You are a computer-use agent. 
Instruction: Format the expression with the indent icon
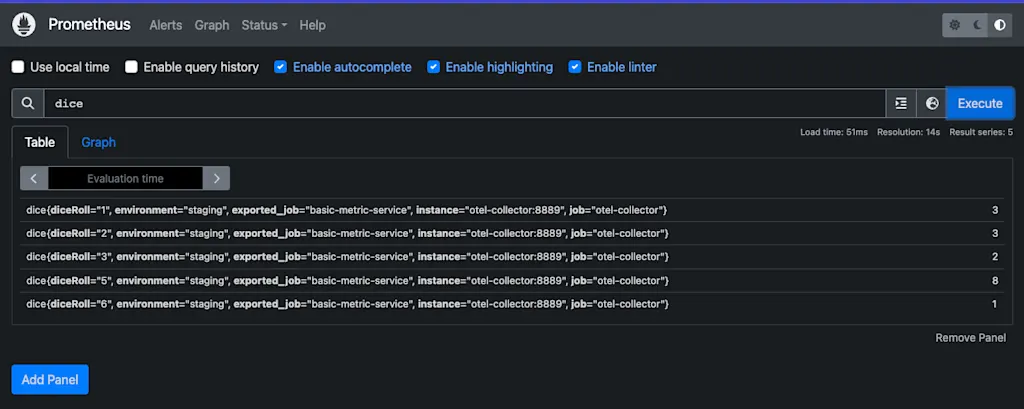pos(901,103)
